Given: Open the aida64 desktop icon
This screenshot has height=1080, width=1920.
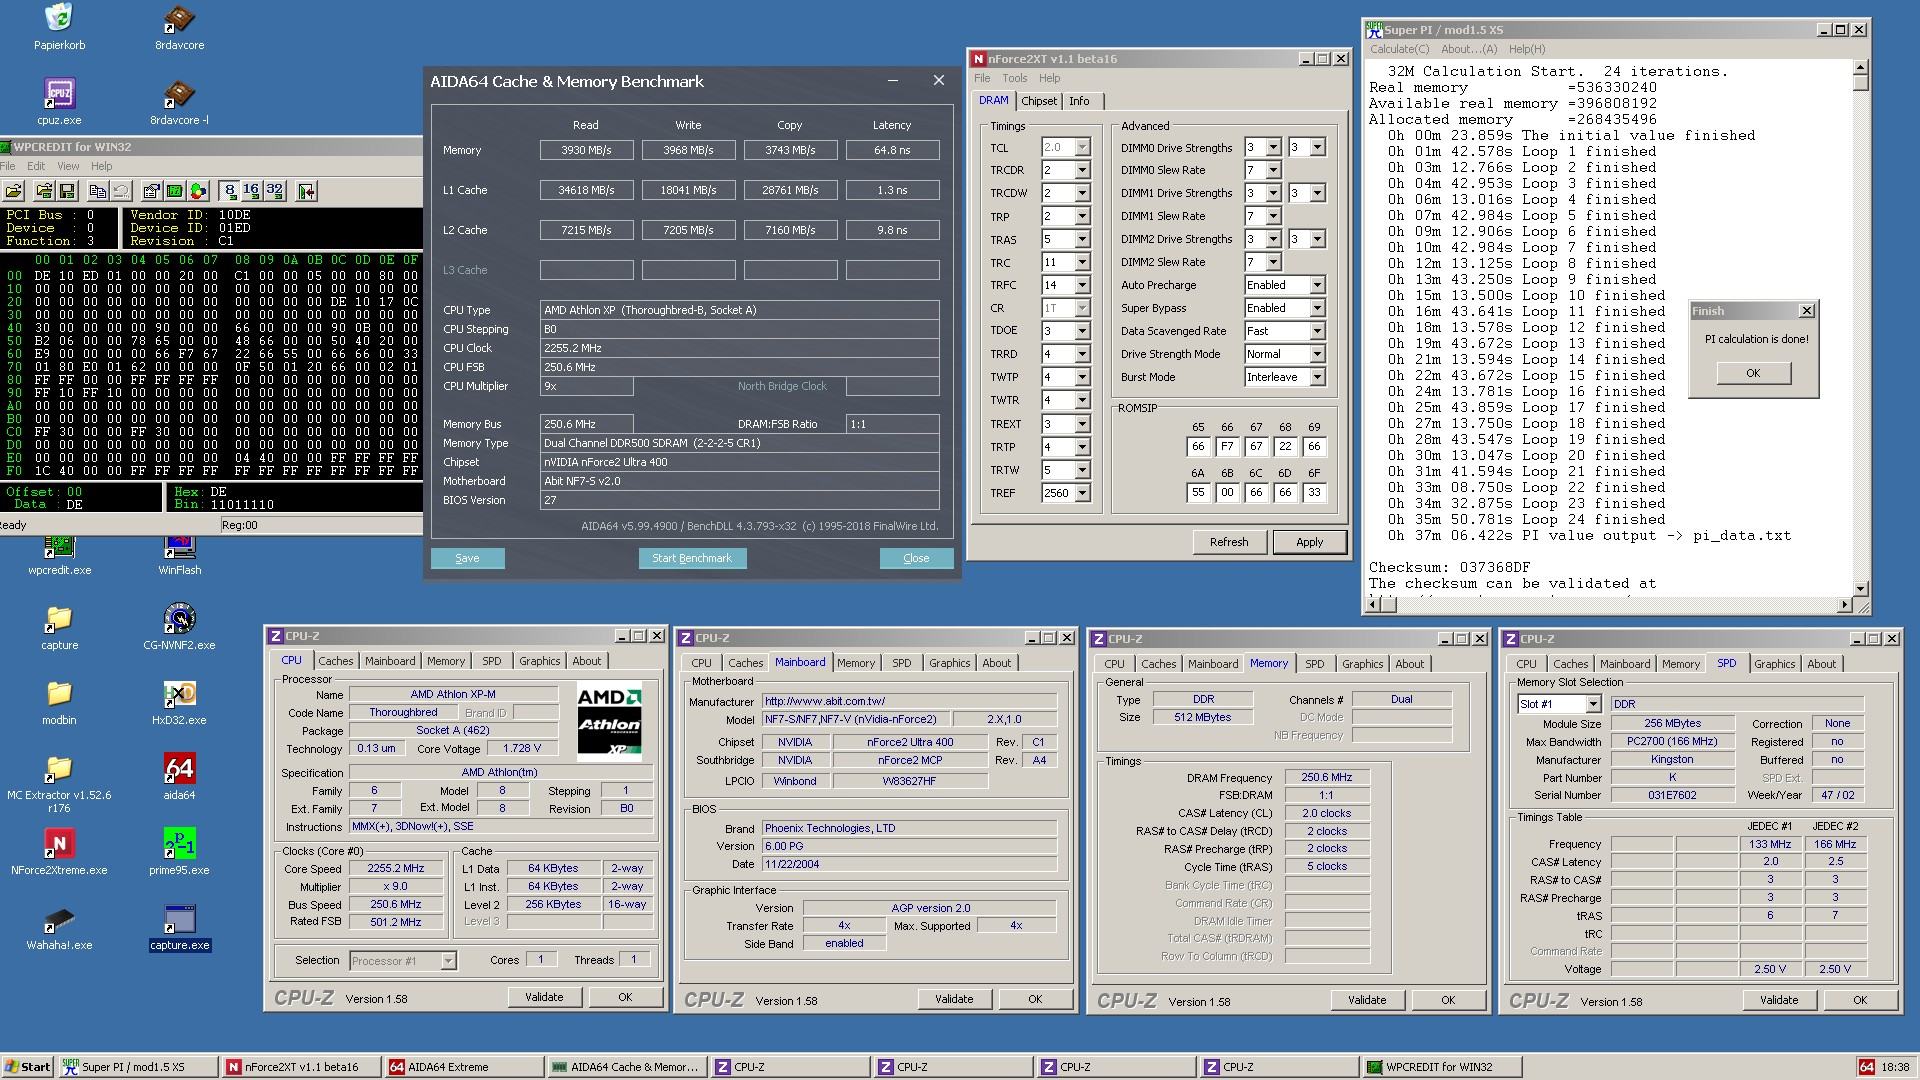Looking at the screenshot, I should tap(179, 770).
